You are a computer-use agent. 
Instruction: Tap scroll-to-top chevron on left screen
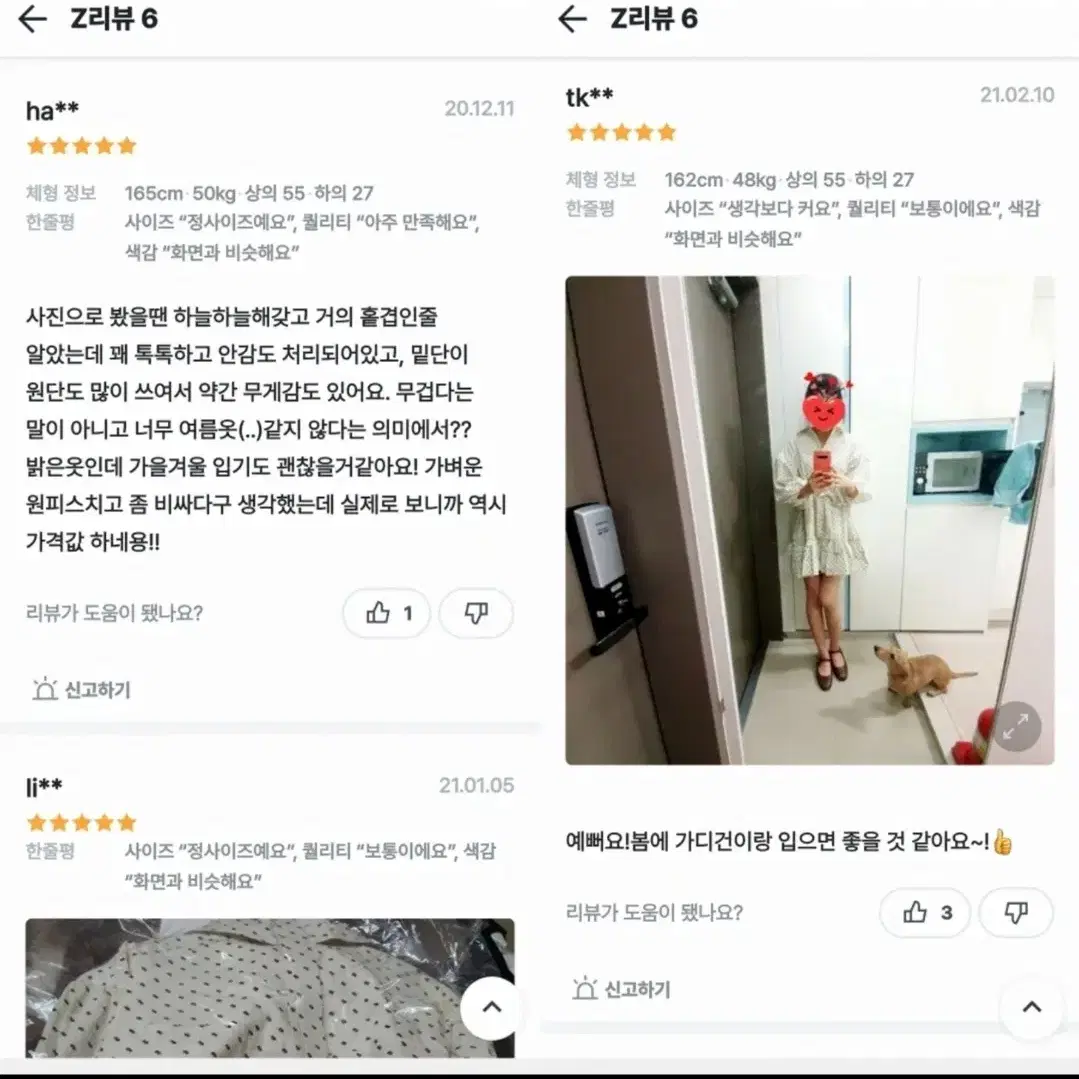(491, 1007)
